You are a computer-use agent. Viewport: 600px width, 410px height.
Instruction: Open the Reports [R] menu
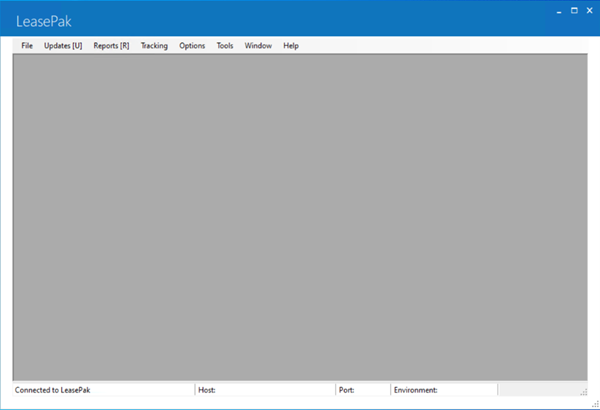111,46
